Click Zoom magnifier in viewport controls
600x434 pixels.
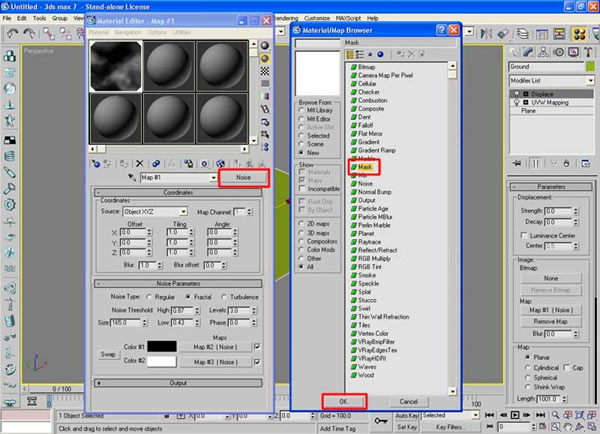point(555,415)
